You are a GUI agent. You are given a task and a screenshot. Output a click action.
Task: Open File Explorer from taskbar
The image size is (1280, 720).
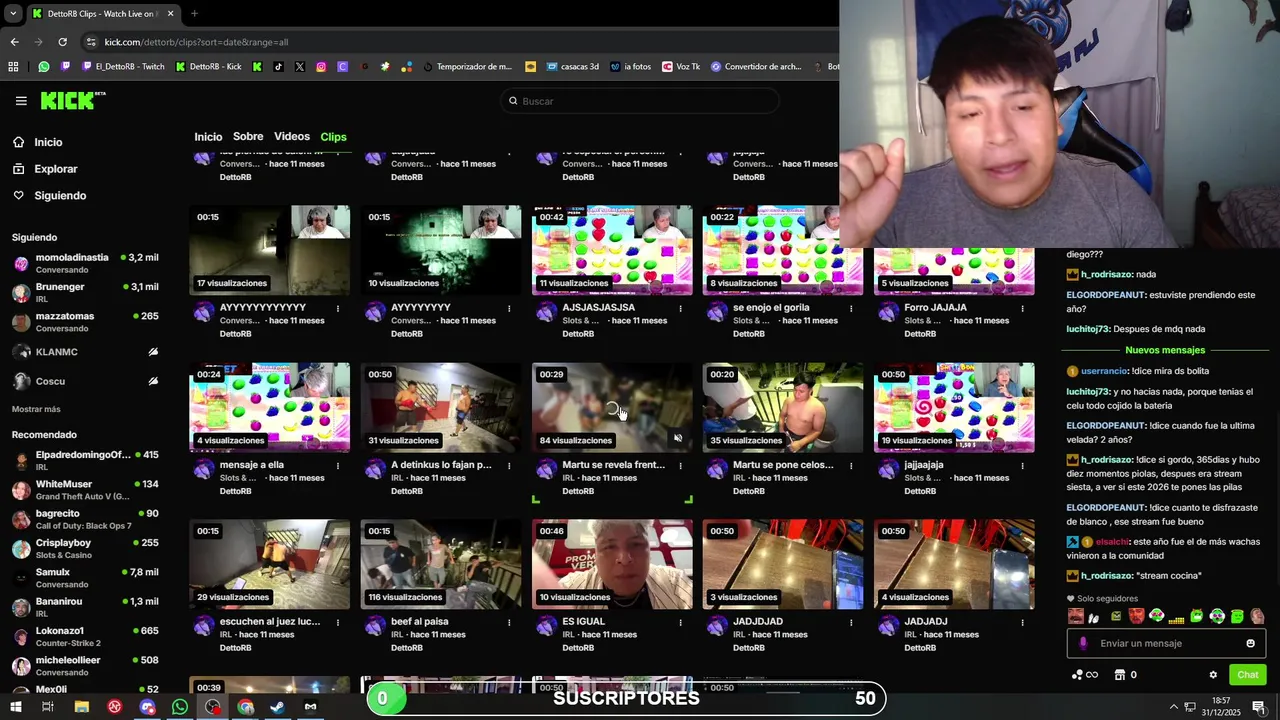click(82, 707)
